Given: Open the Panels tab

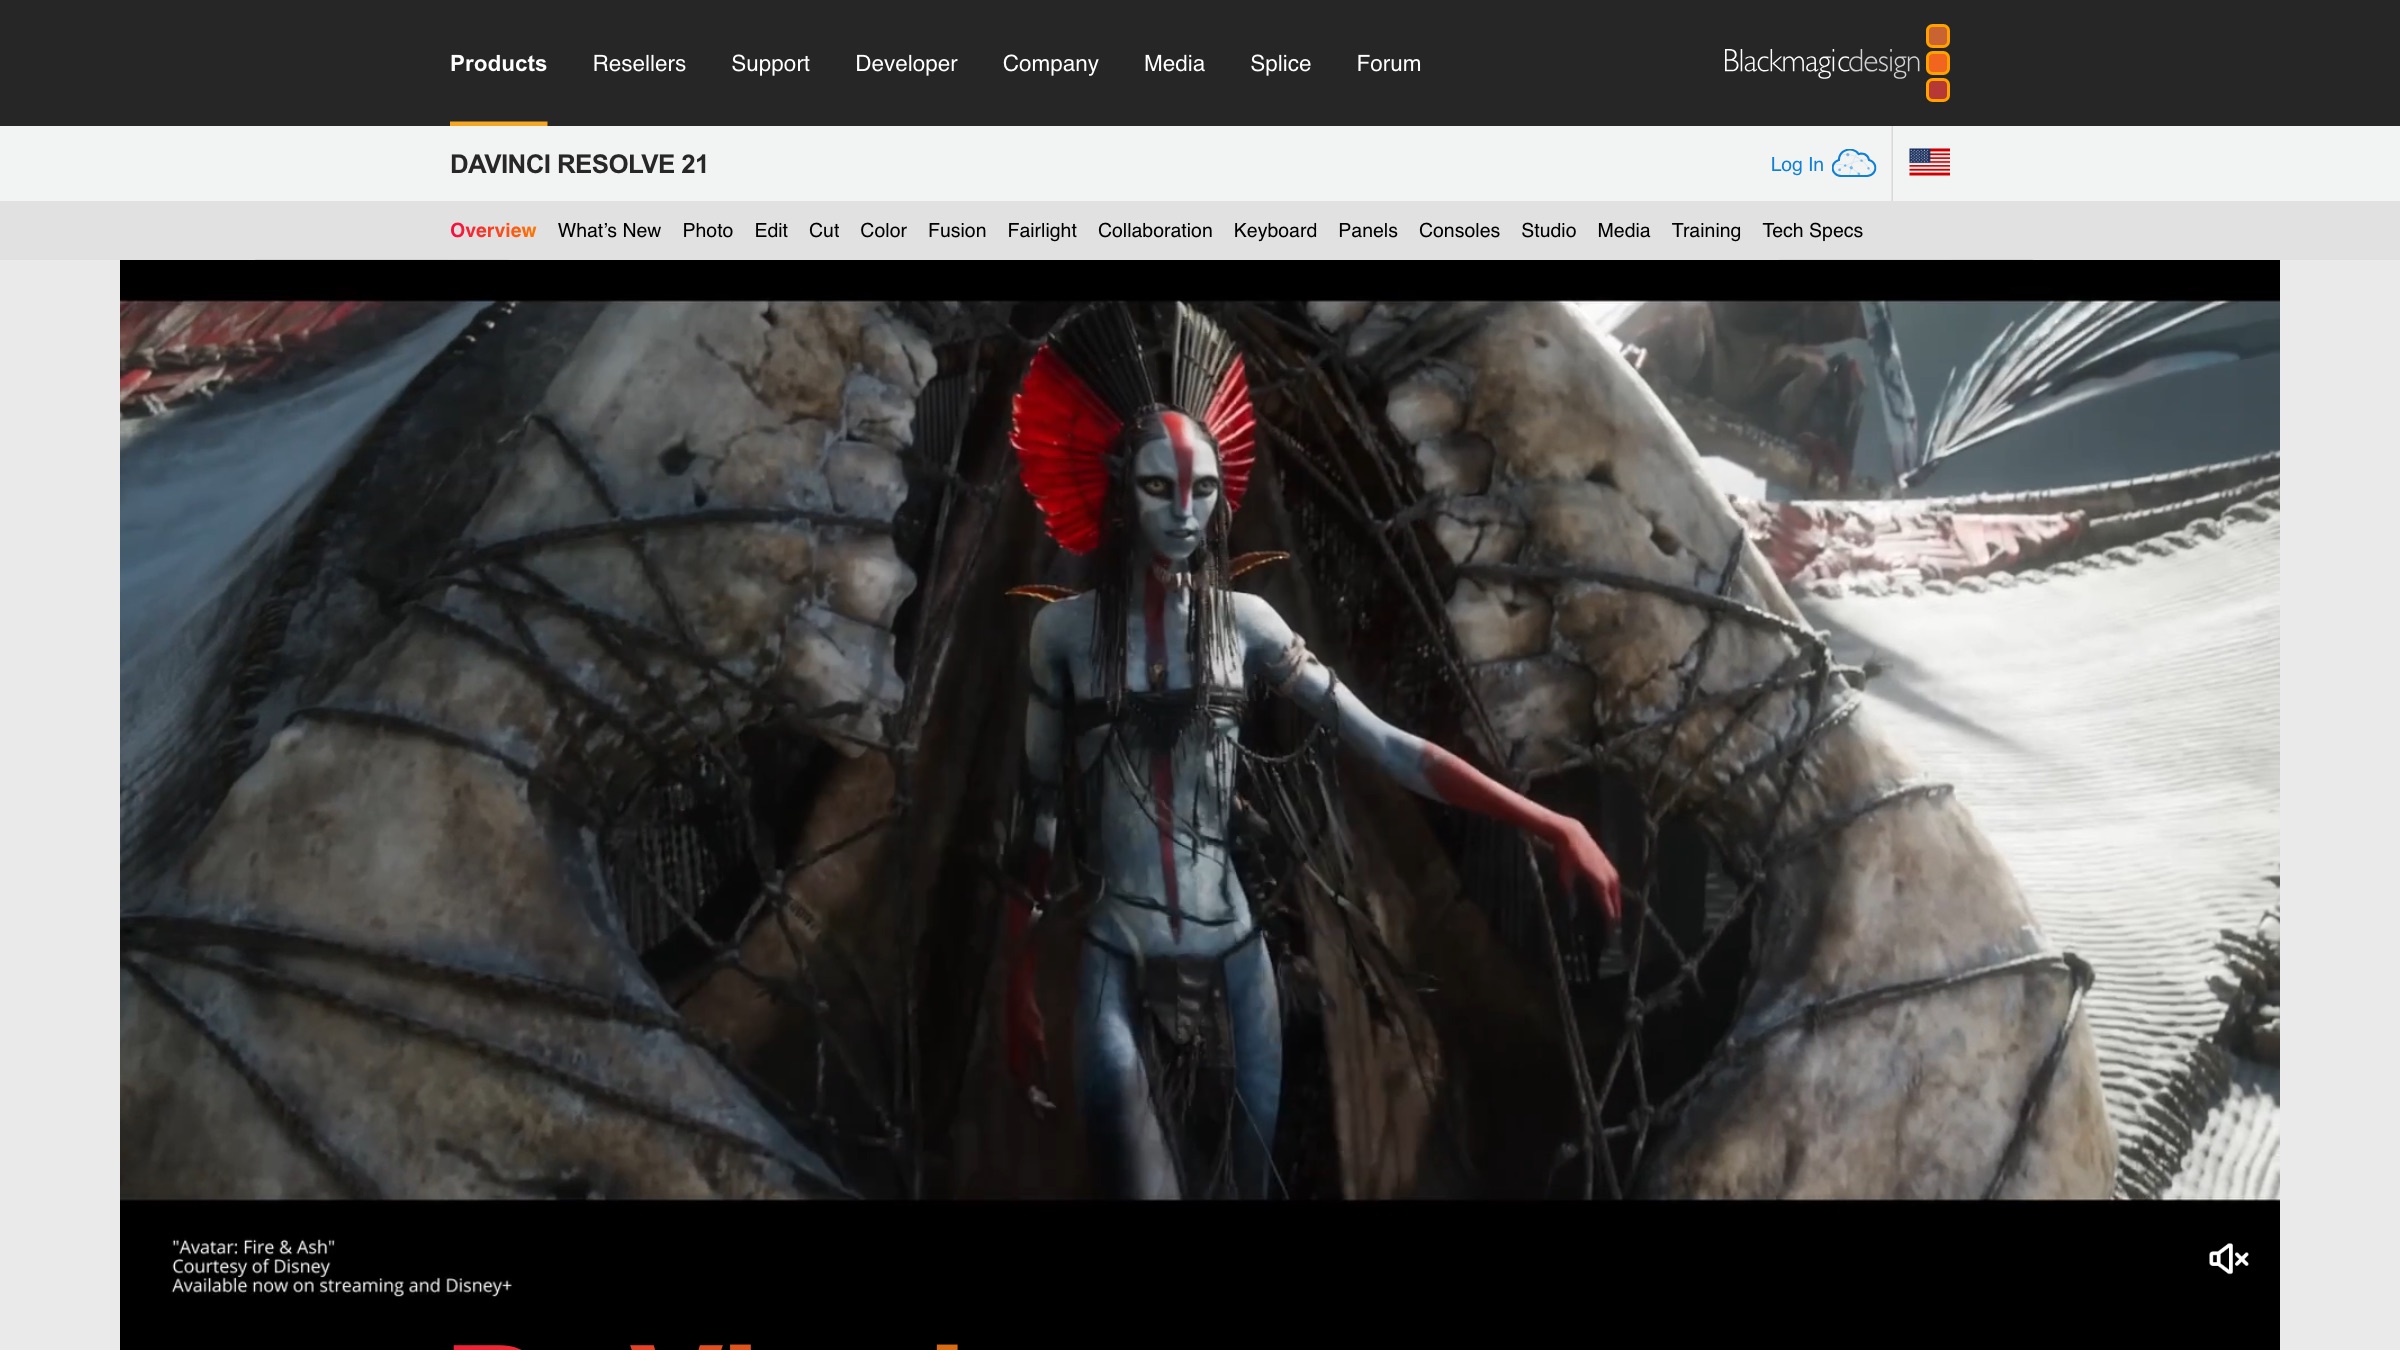Looking at the screenshot, I should click(1368, 230).
